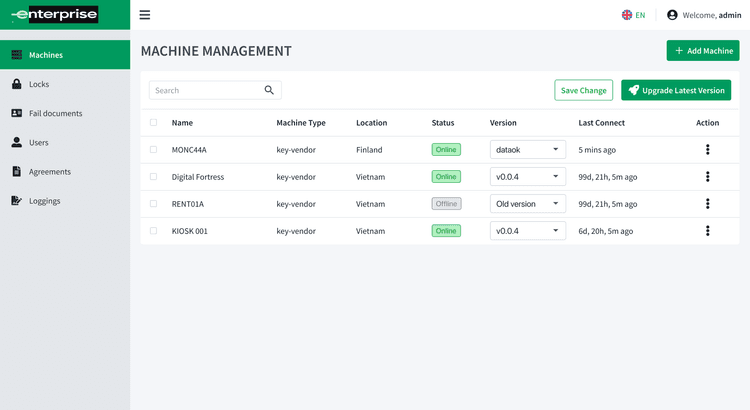Click the KIOSK 001 machine name

coord(189,231)
